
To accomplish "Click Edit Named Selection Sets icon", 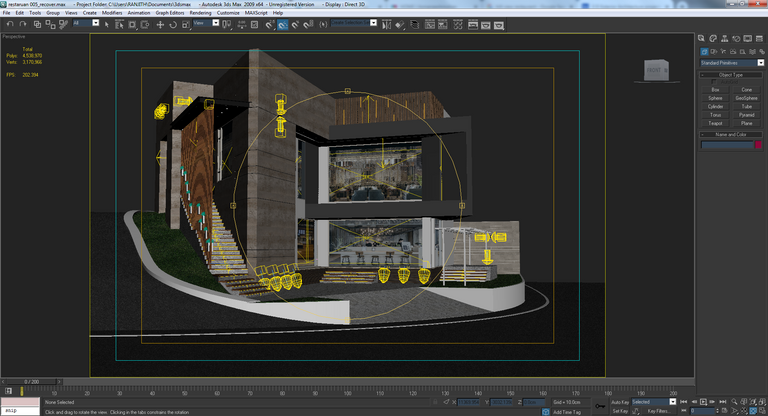I will tap(323, 24).
